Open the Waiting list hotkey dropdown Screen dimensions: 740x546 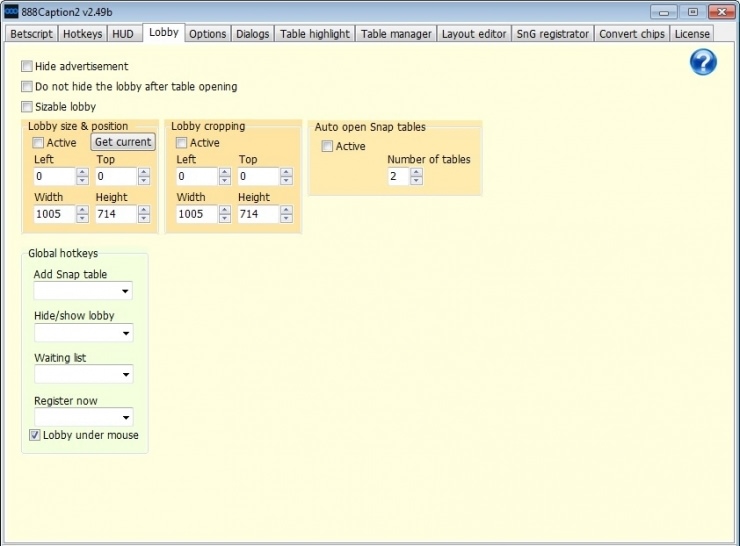pyautogui.click(x=84, y=374)
